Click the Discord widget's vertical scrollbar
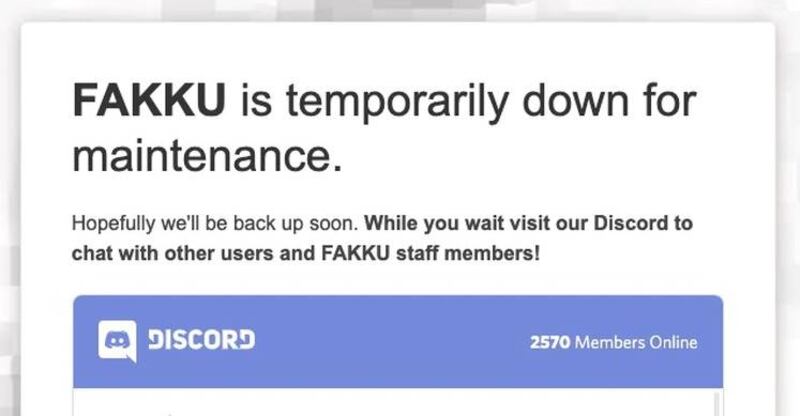The height and width of the screenshot is (416, 800). click(717, 403)
